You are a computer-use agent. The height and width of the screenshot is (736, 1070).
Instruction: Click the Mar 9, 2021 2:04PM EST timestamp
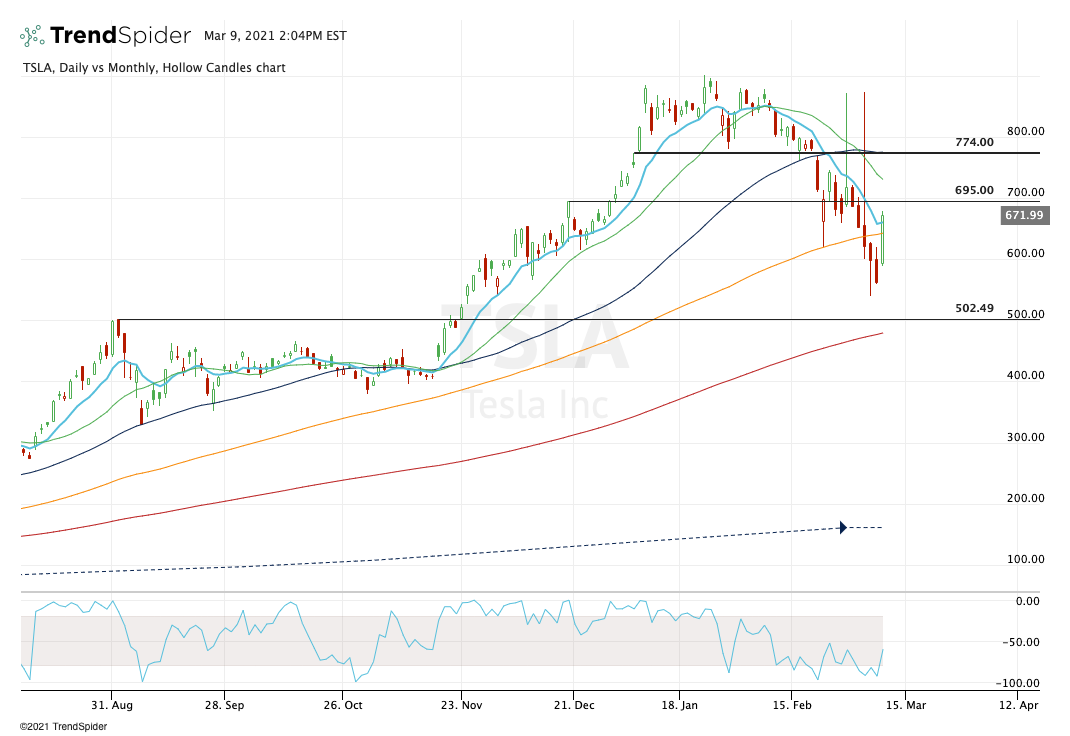275,36
